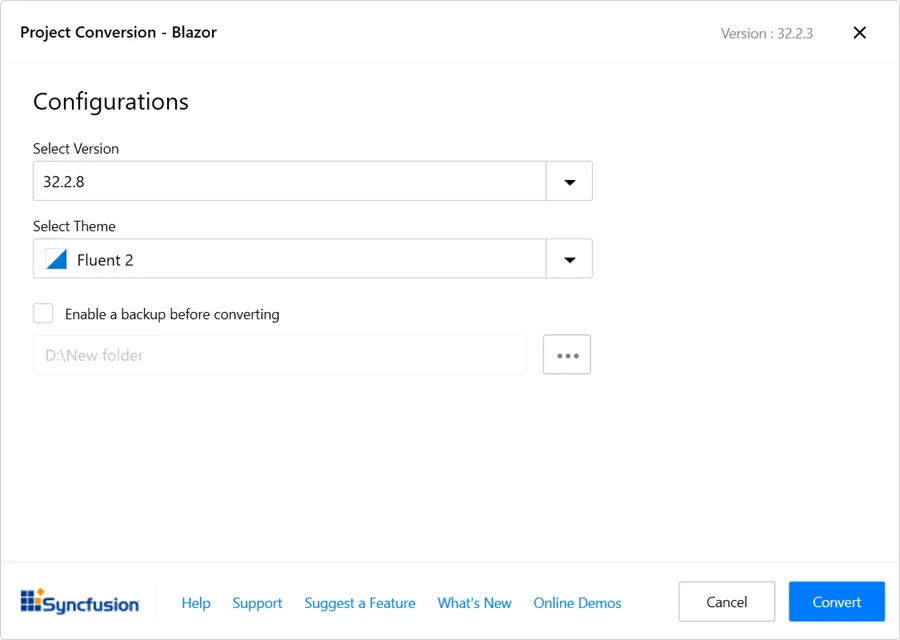Click the Convert button
This screenshot has height=640, width=900.
click(x=836, y=601)
